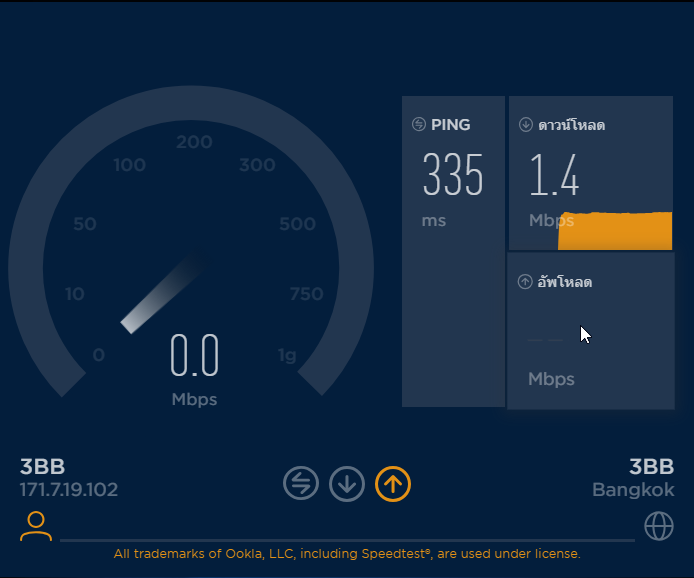Click the ดาวน์โหลด download label

tap(571, 125)
